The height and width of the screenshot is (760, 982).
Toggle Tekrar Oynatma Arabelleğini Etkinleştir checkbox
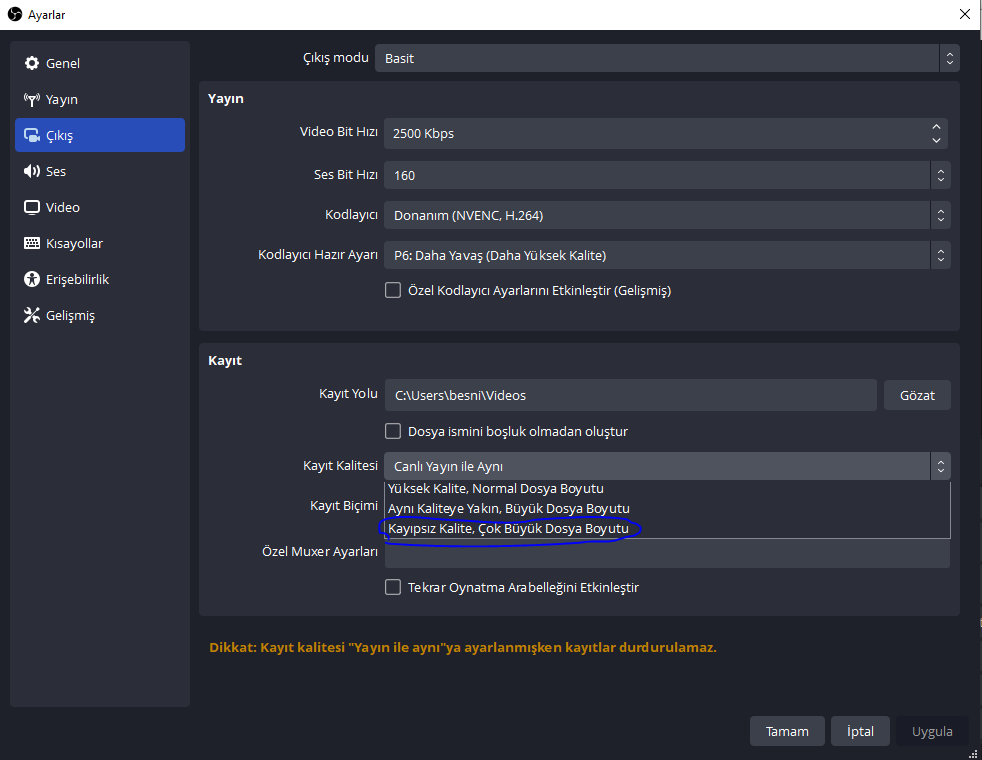click(x=393, y=588)
